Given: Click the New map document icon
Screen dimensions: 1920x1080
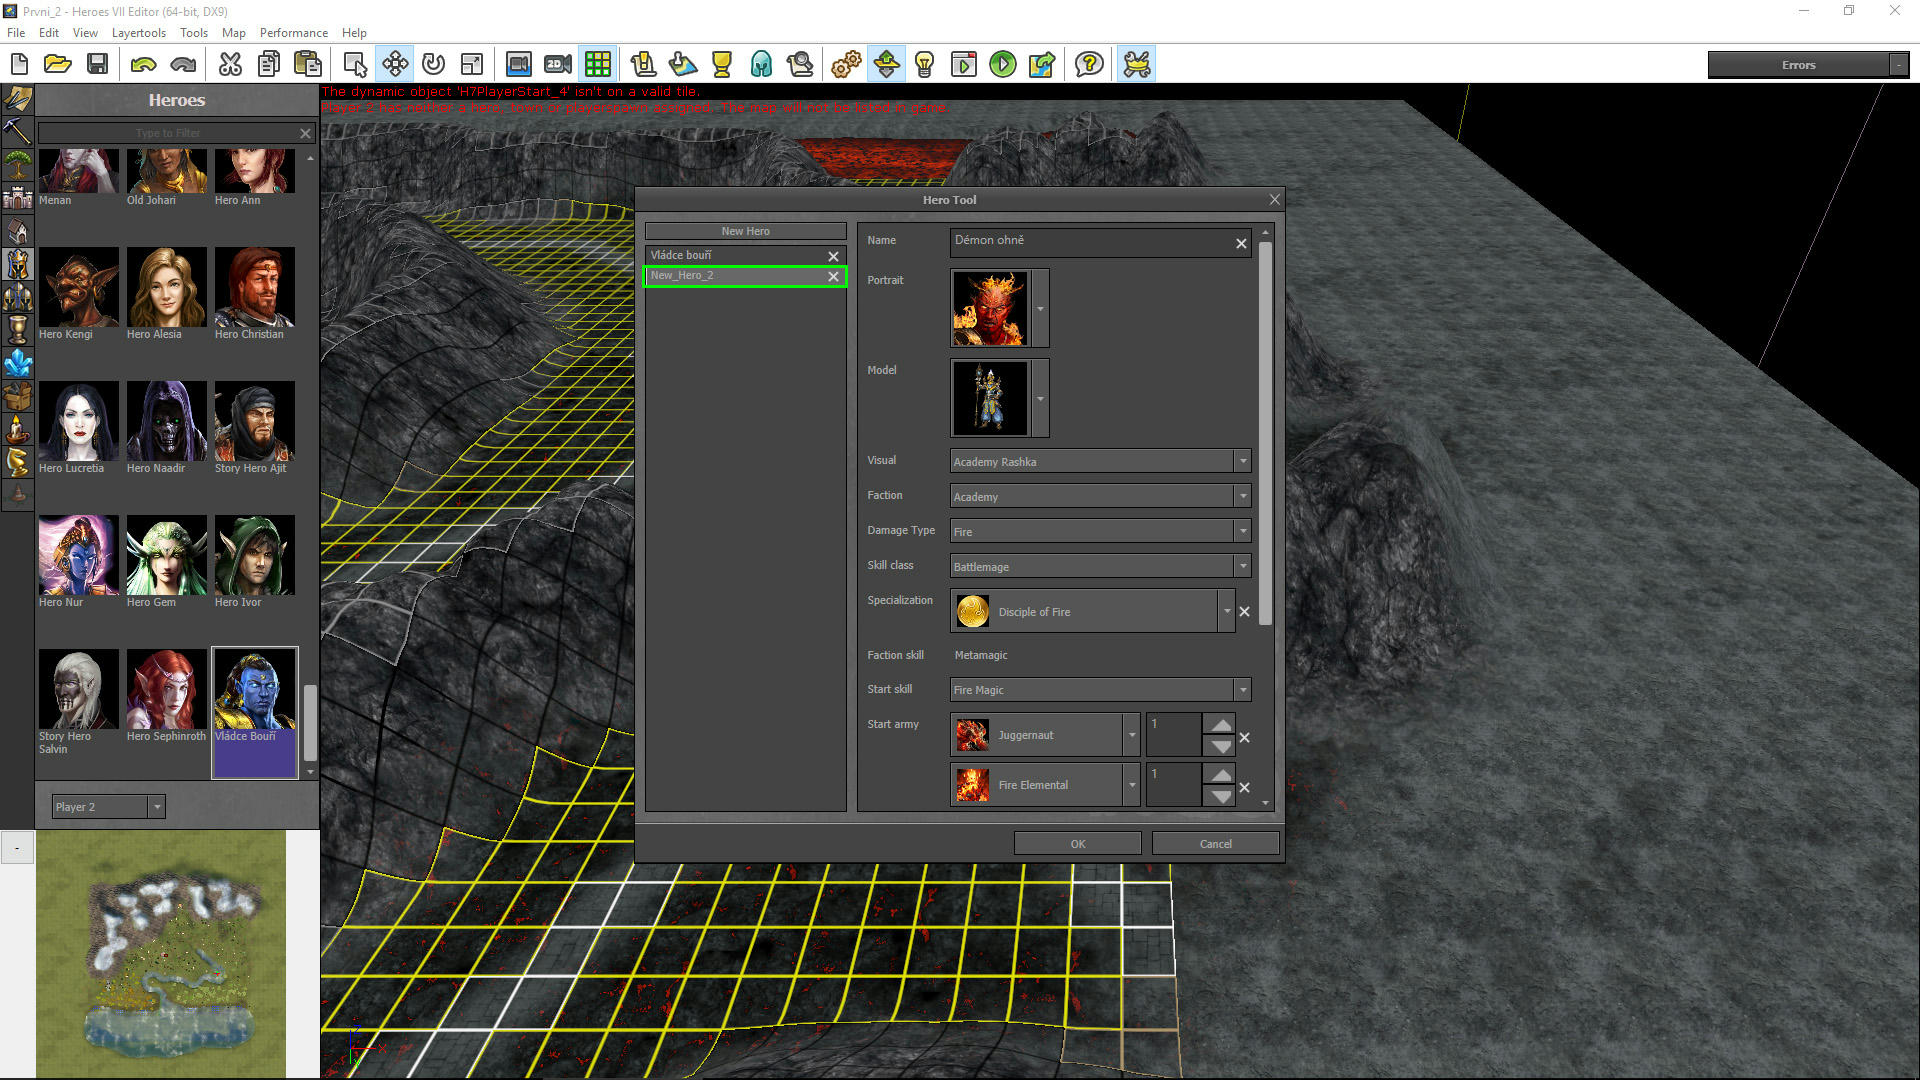Looking at the screenshot, I should [19, 65].
